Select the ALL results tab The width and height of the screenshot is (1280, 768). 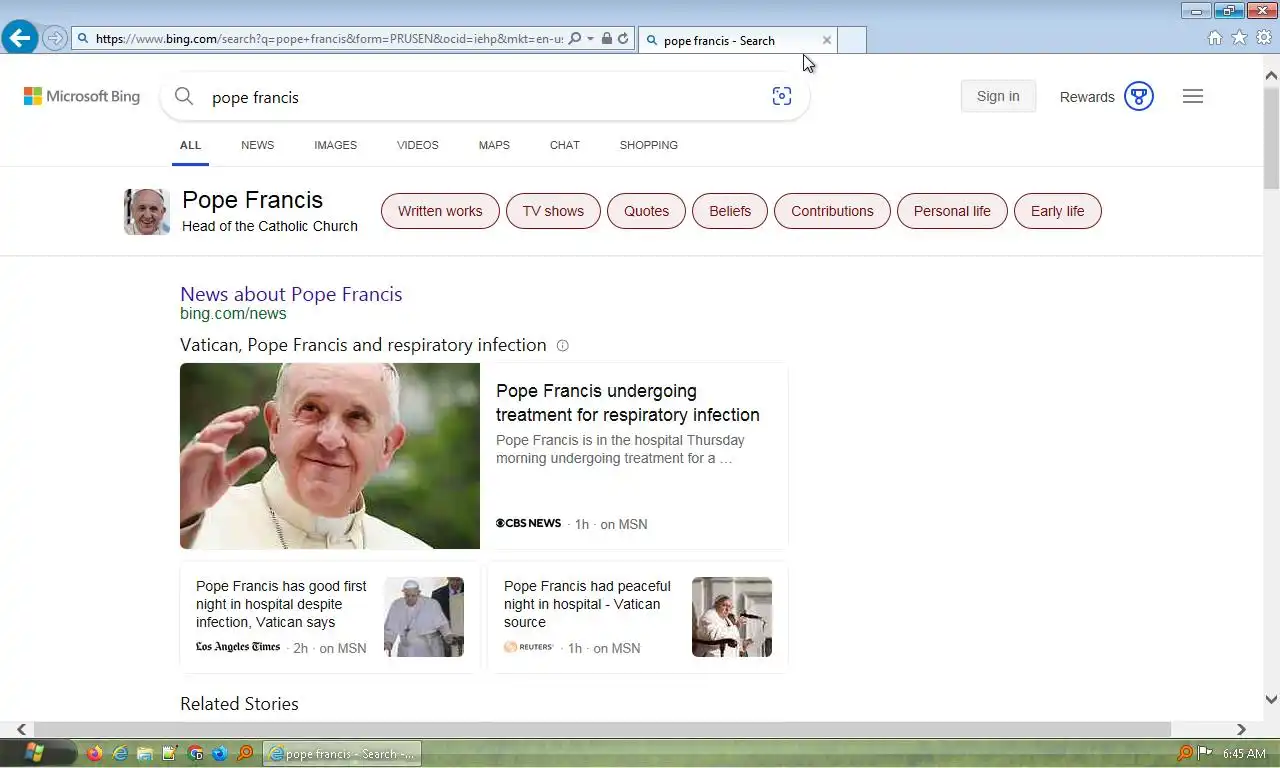point(190,145)
